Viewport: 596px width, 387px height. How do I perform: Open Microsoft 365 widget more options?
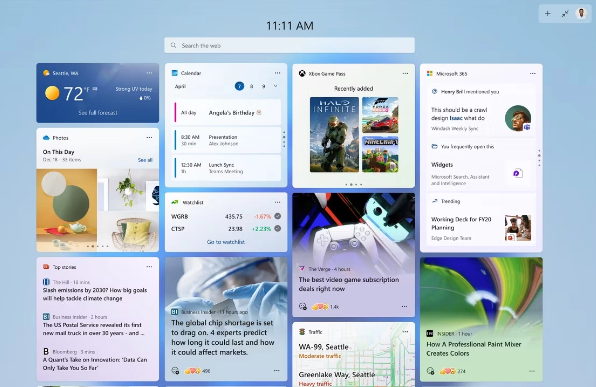(533, 74)
